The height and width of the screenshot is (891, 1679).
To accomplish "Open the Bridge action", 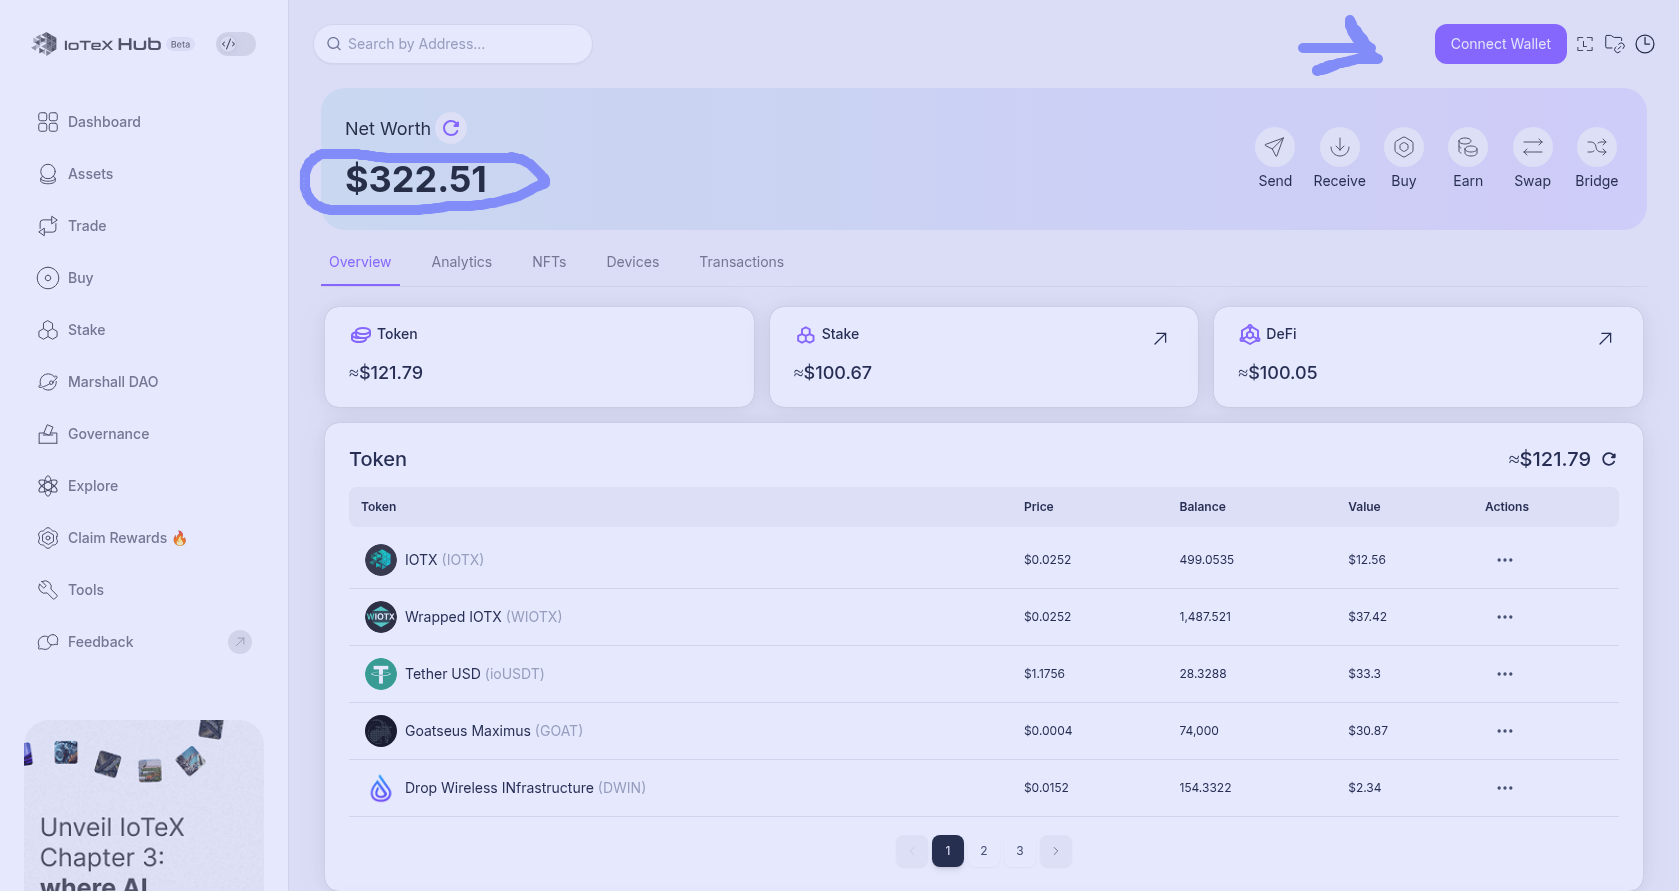I will (1596, 148).
